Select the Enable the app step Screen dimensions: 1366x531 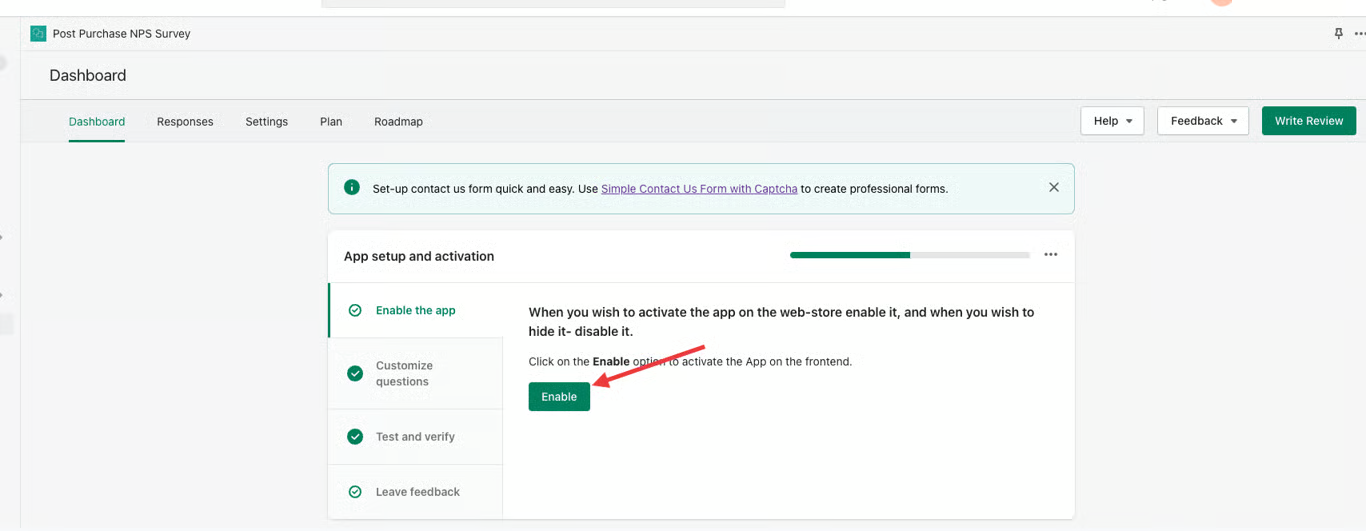click(415, 310)
